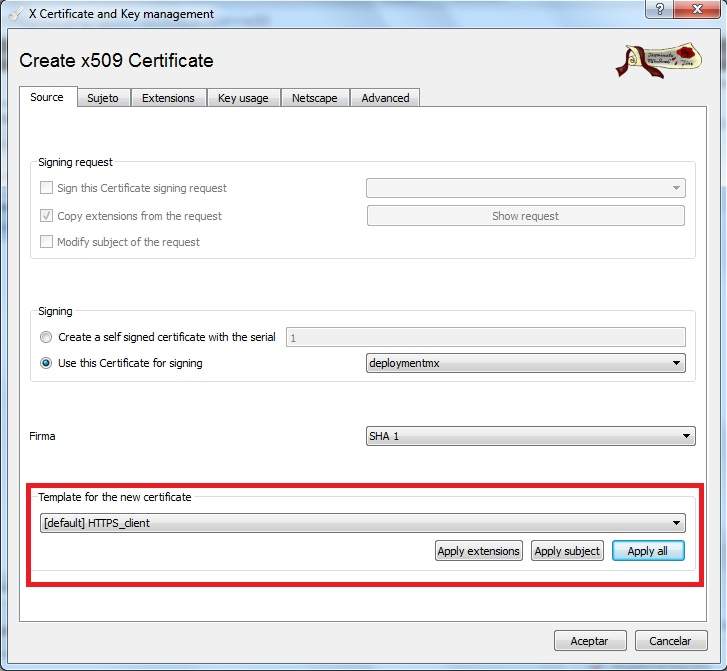
Task: Toggle 'Sign this Certificate signing request' checkbox
Action: 46,188
